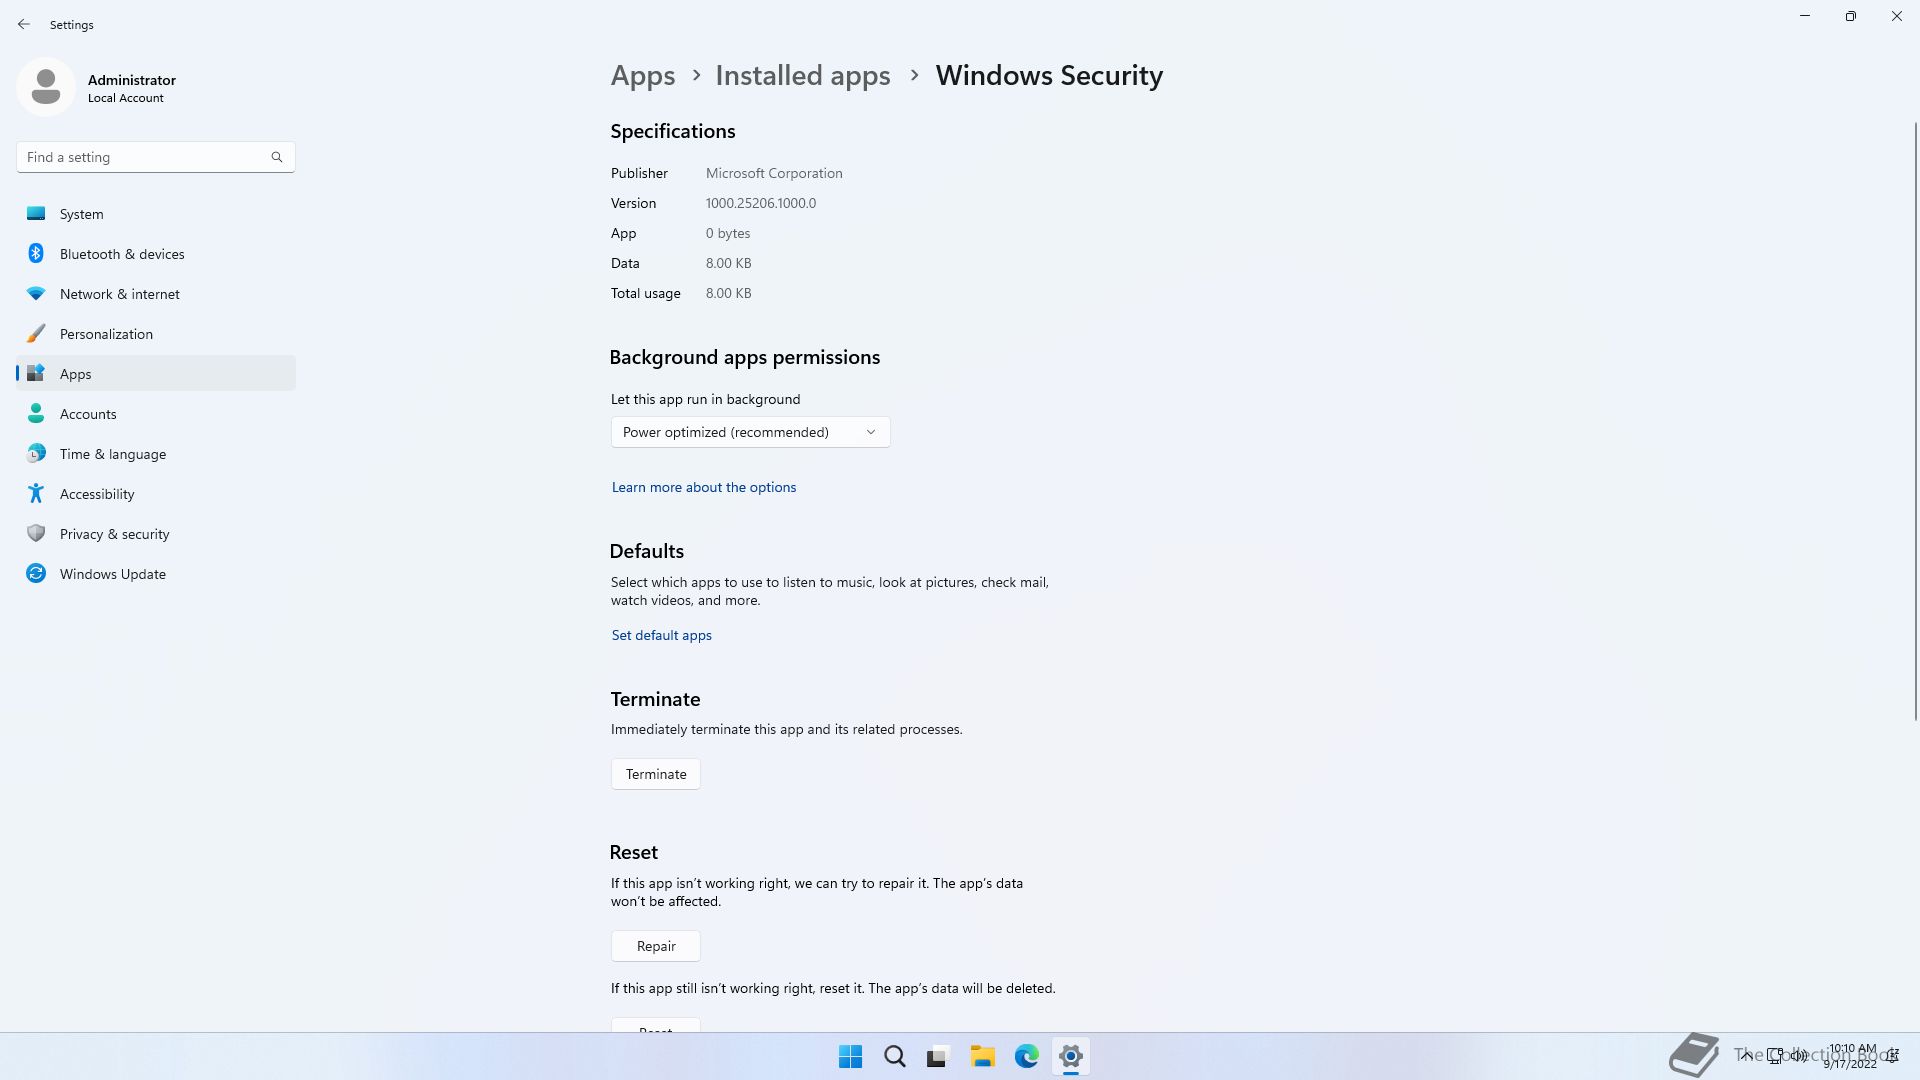Click the Administrator profile avatar
The width and height of the screenshot is (1920, 1080).
coord(46,87)
